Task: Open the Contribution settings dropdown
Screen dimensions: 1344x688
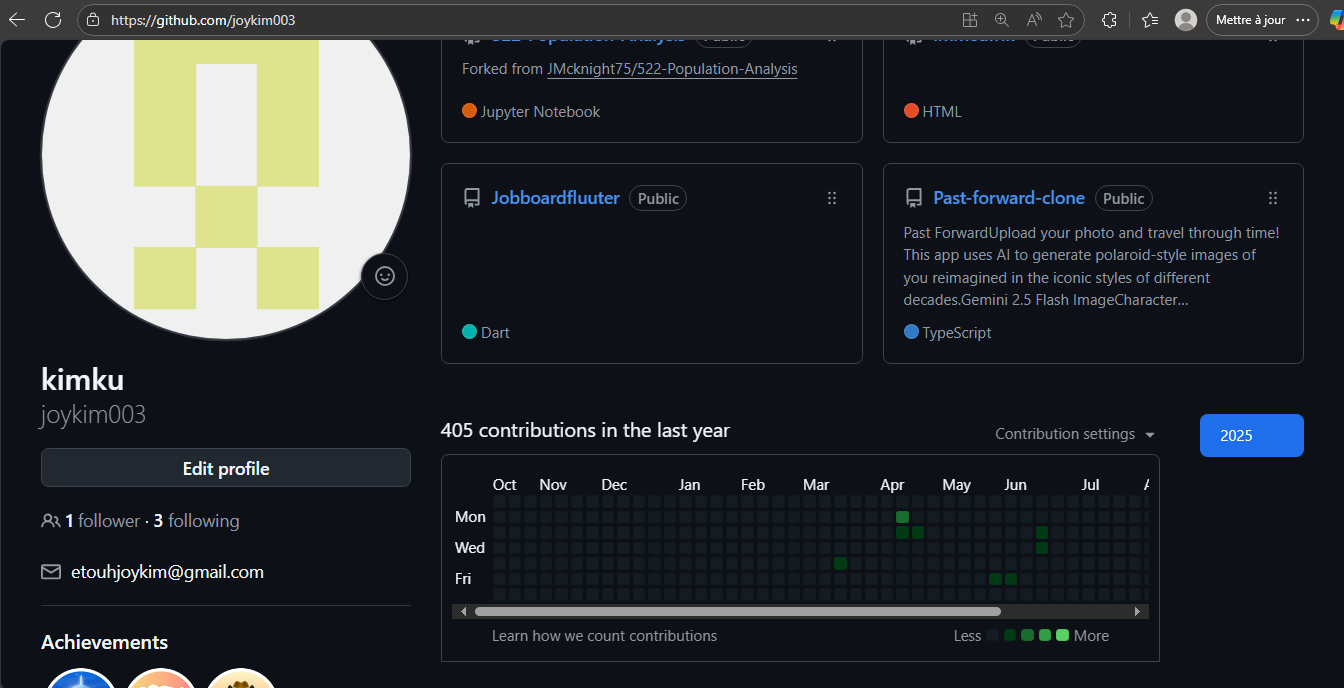Action: pyautogui.click(x=1075, y=434)
